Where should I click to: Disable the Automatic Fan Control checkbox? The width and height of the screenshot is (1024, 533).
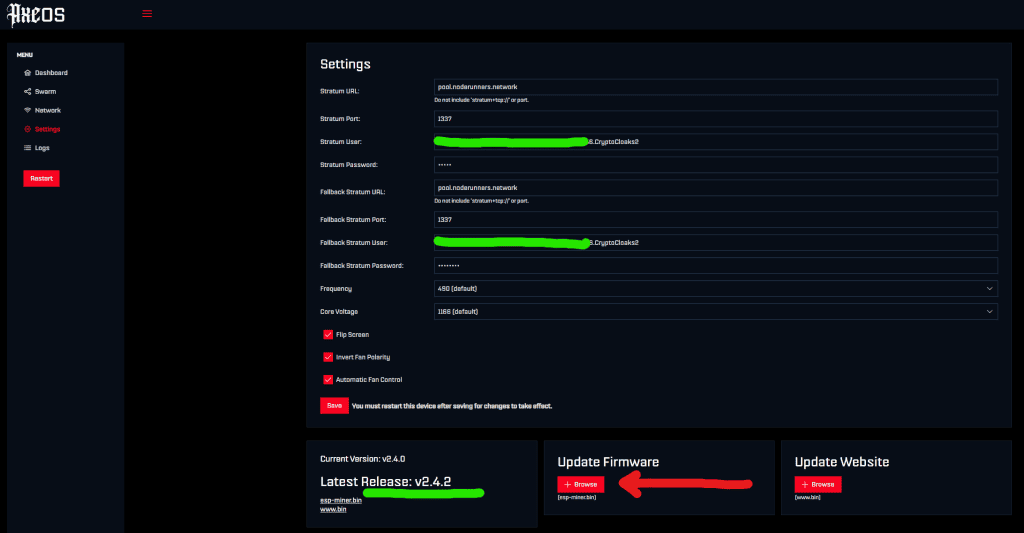pyautogui.click(x=328, y=380)
